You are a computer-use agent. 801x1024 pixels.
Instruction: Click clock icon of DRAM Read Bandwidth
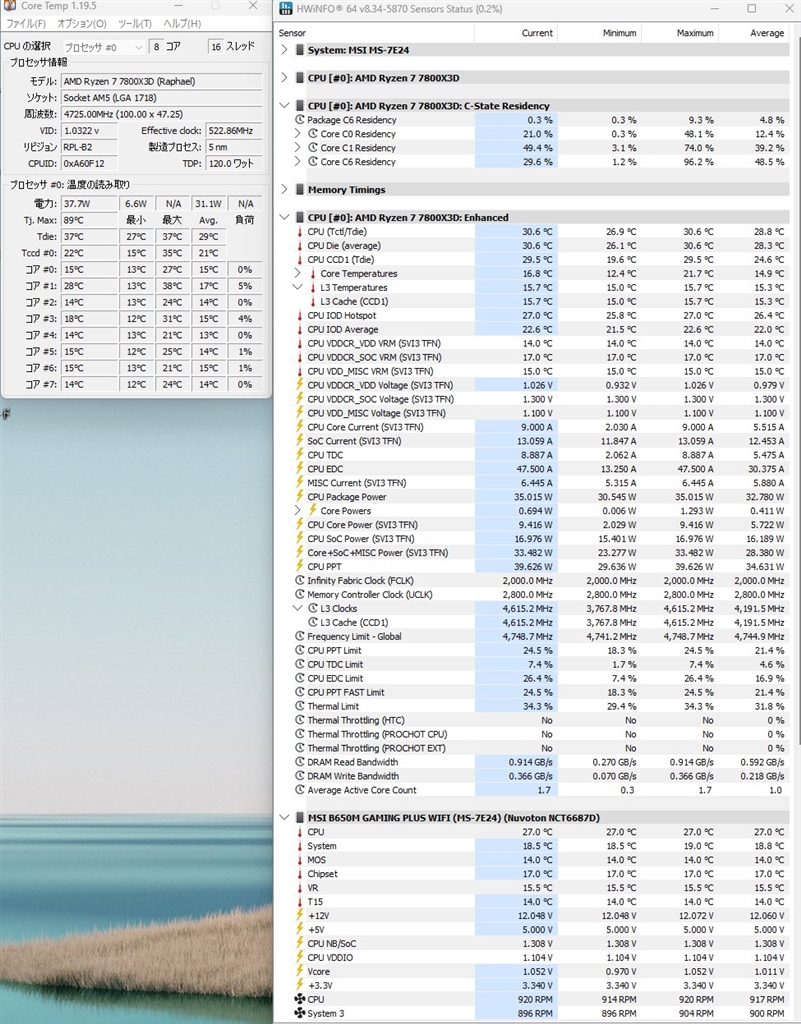(300, 761)
